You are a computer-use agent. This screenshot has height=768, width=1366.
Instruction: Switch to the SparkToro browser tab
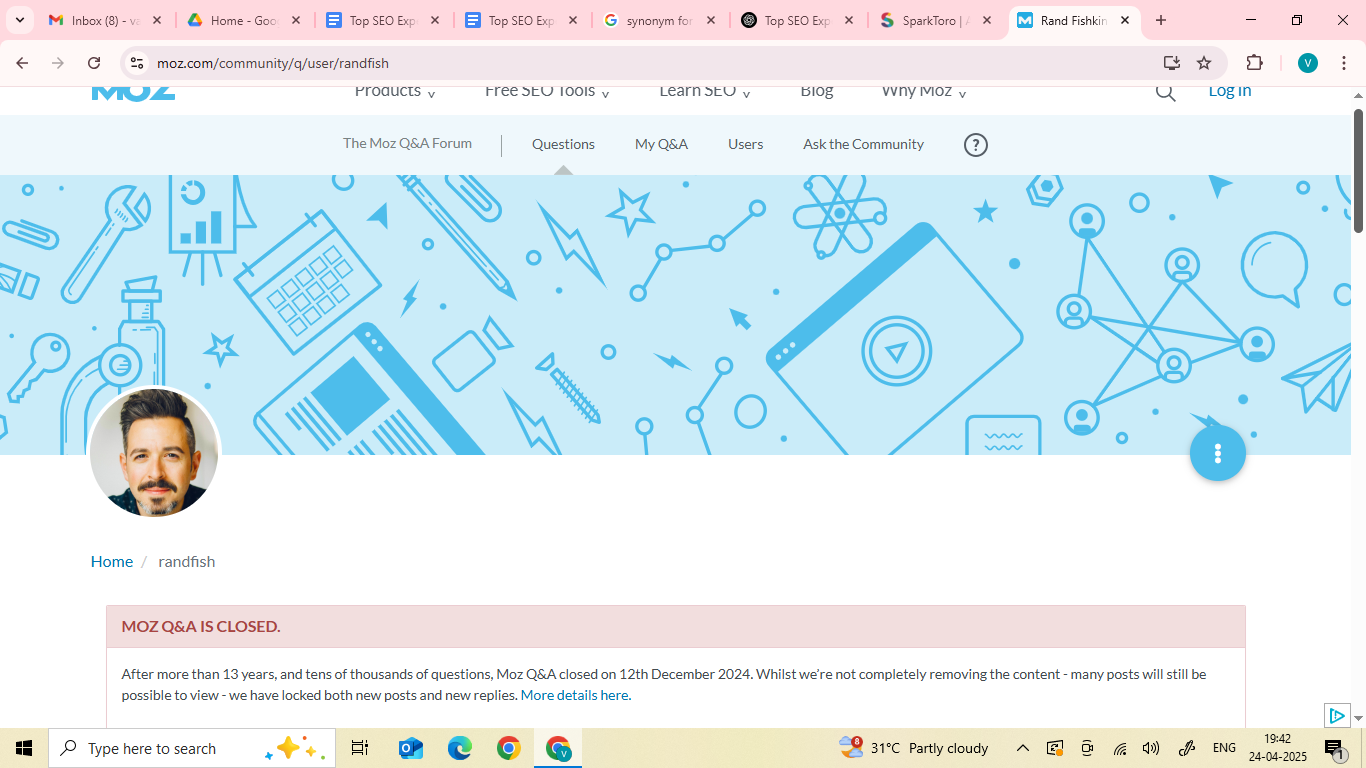(x=935, y=20)
